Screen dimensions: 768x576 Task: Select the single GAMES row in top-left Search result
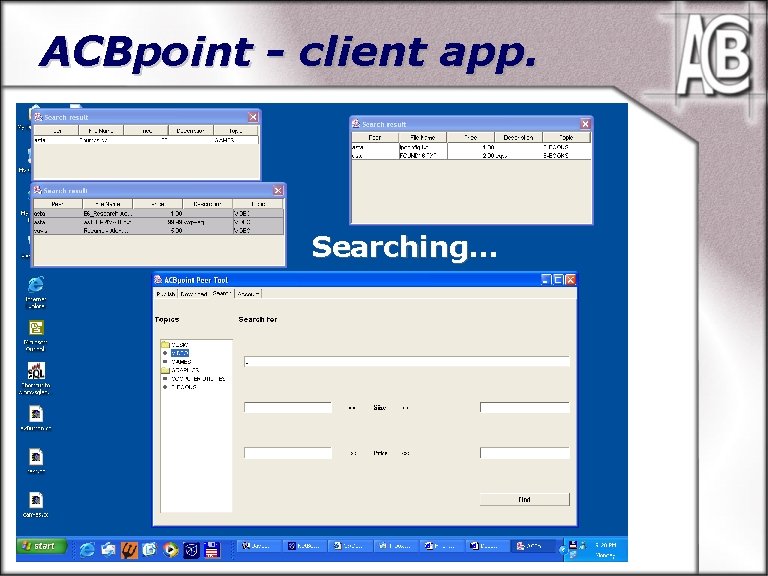146,140
